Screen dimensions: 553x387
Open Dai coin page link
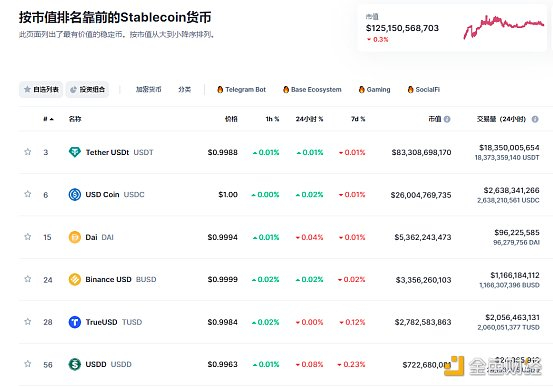(99, 237)
